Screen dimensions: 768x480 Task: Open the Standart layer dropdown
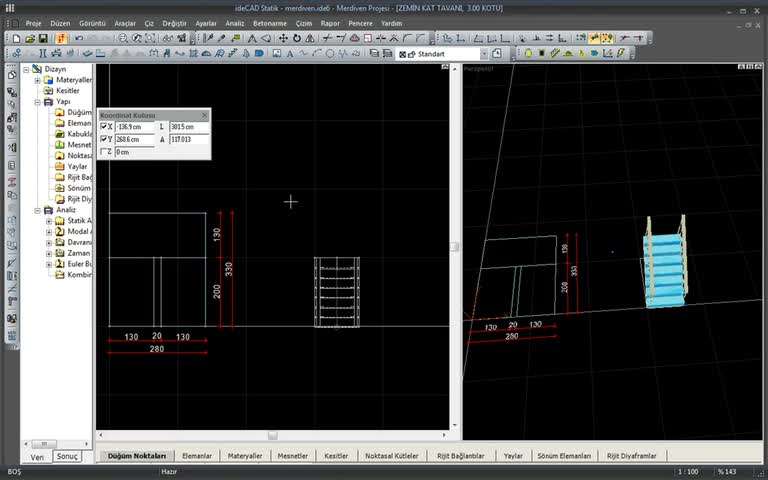click(x=484, y=54)
